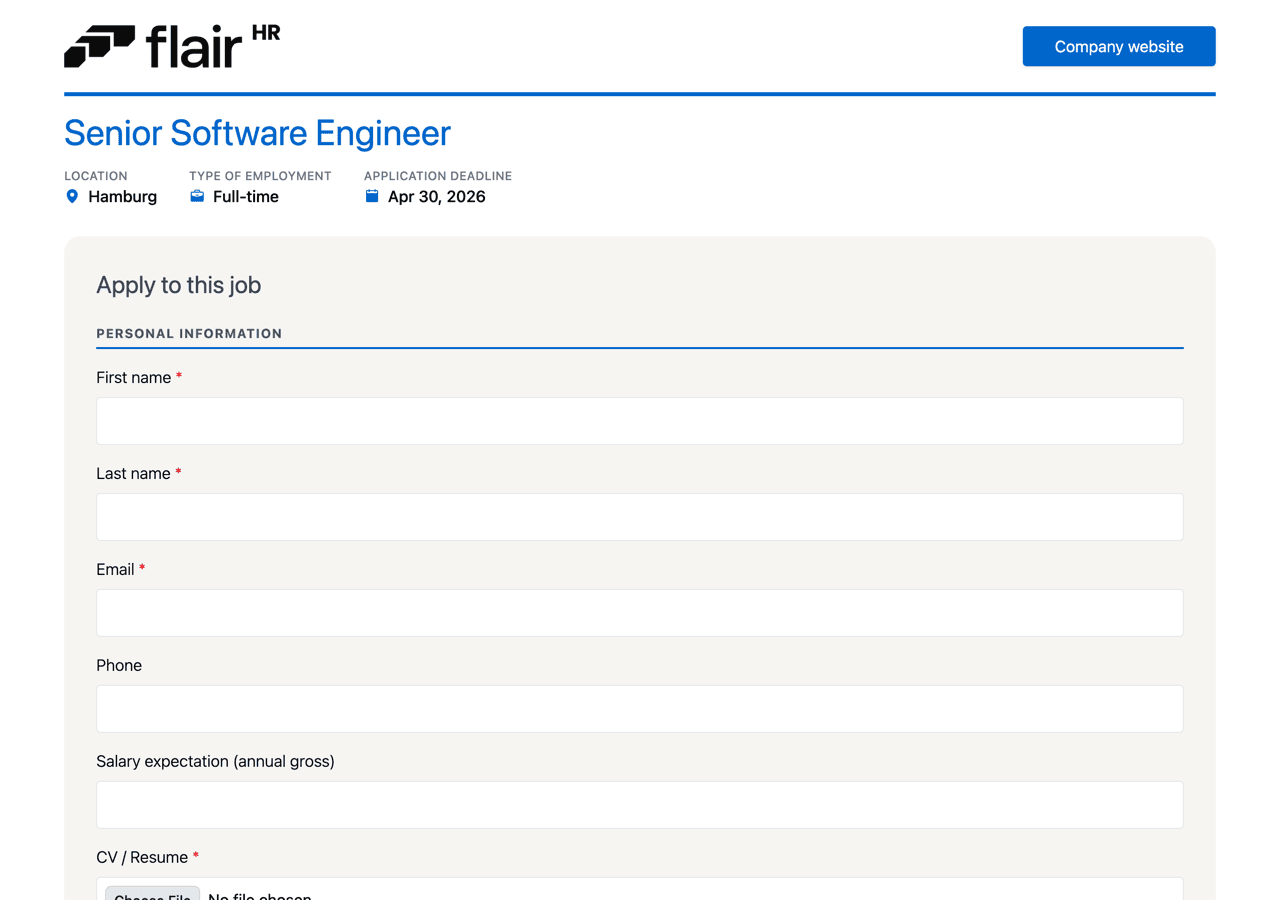Click the PERSONAL INFORMATION section label
This screenshot has height=900, width=1280.
189,334
